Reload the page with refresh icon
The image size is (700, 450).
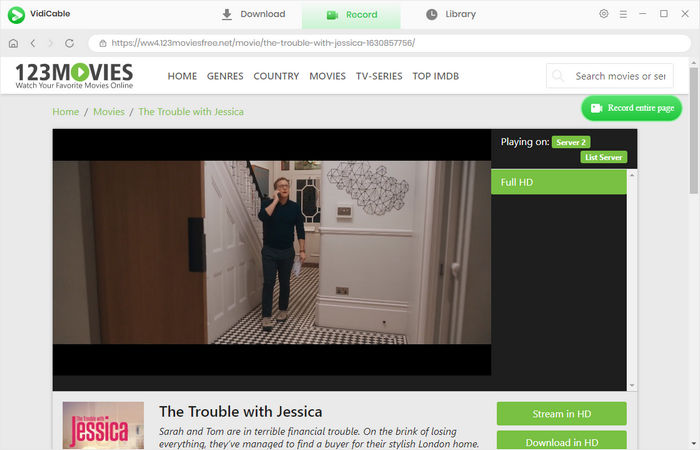(x=69, y=43)
